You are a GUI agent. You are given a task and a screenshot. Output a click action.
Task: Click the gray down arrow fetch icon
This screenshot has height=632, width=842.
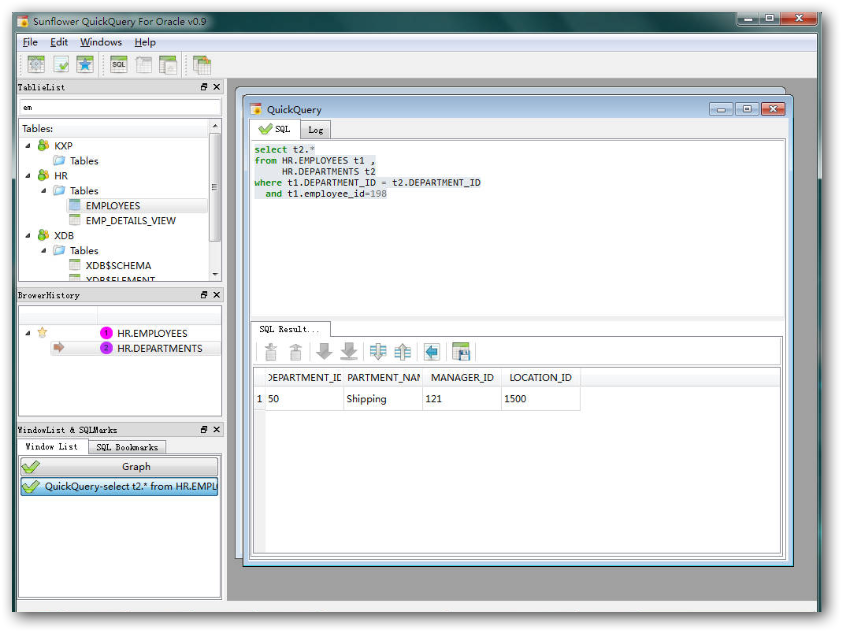click(324, 352)
